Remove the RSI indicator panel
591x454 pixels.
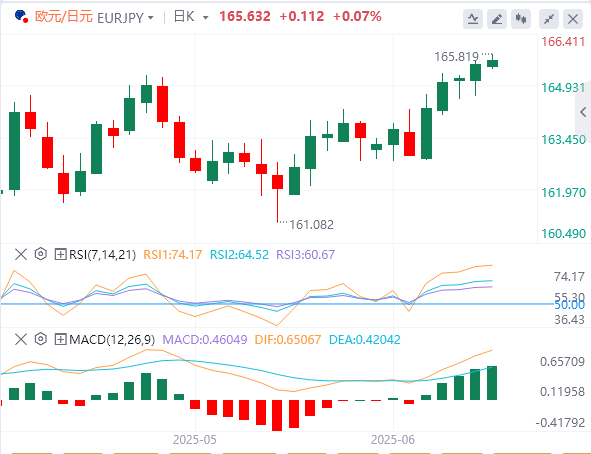click(21, 254)
